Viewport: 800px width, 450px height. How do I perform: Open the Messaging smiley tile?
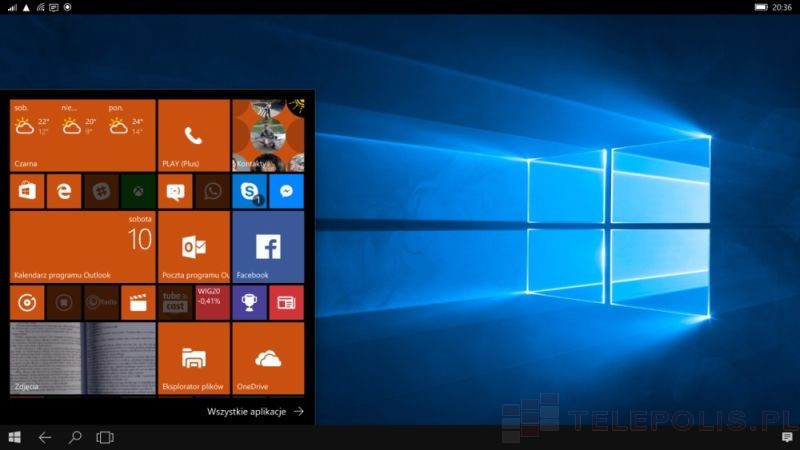point(176,191)
